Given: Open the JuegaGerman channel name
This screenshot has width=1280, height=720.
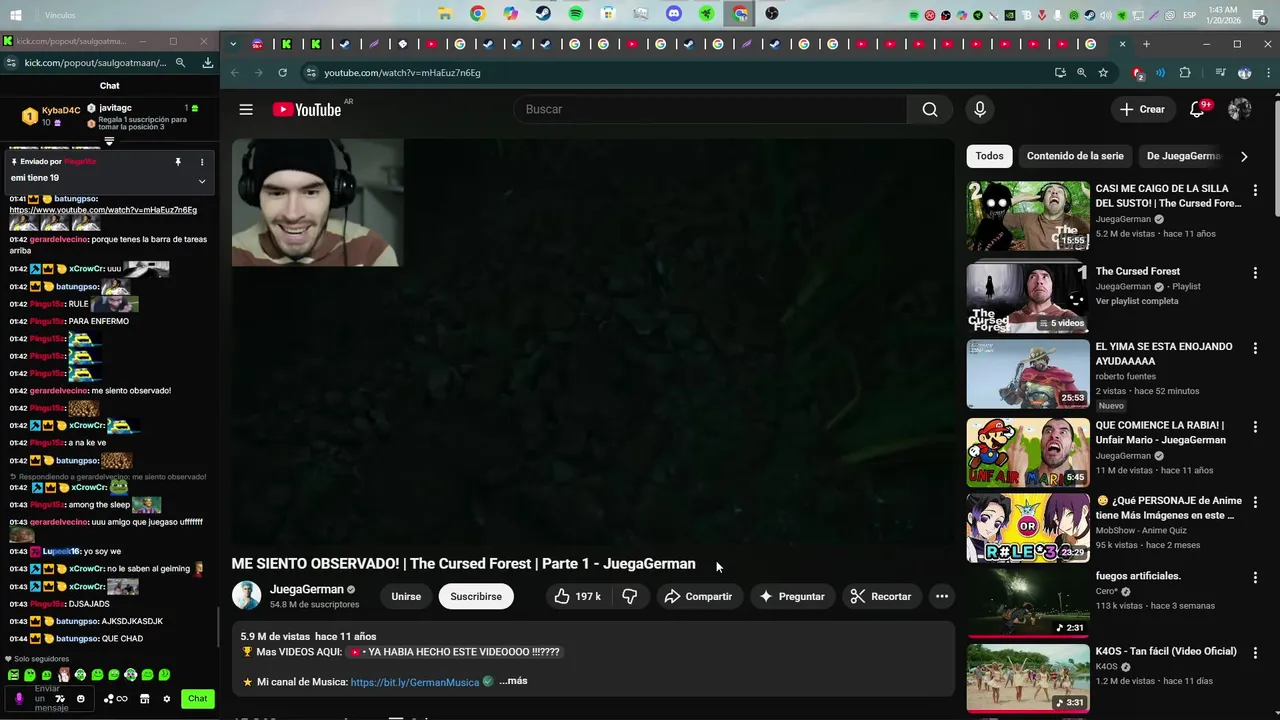Looking at the screenshot, I should tap(306, 589).
